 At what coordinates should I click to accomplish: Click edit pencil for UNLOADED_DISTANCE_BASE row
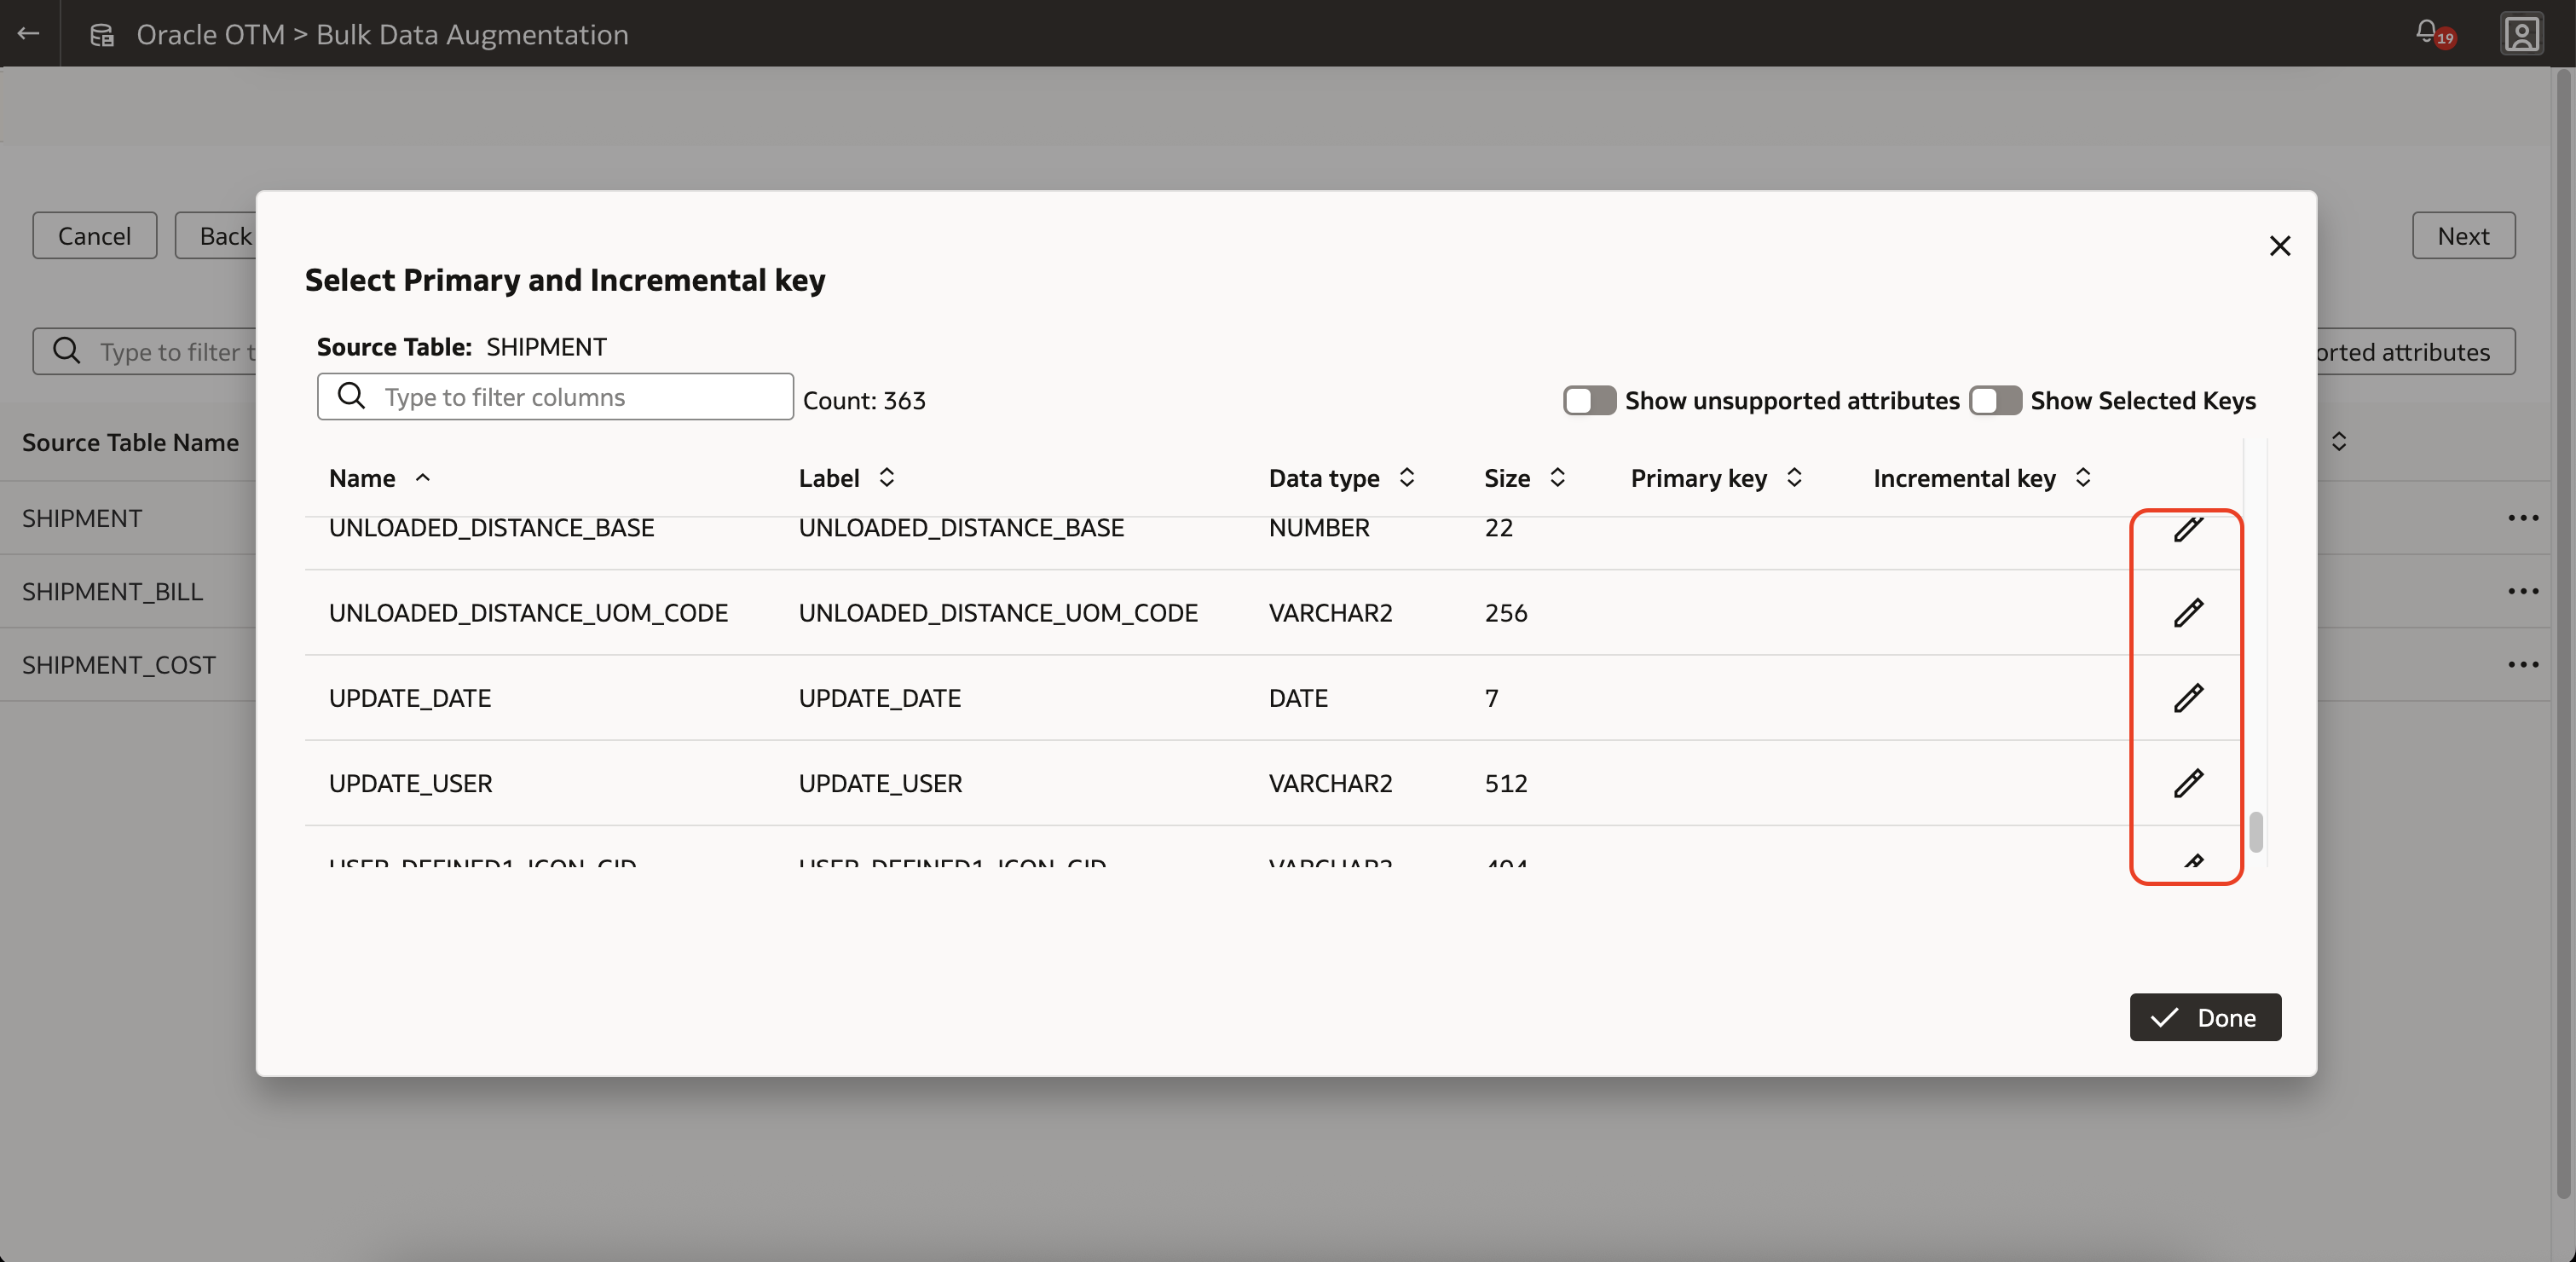point(2188,529)
